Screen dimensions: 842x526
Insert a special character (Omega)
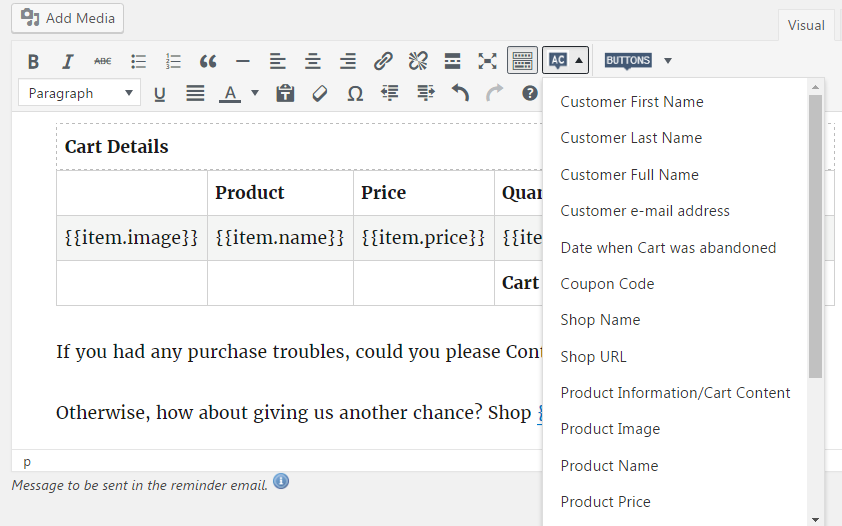click(x=355, y=94)
